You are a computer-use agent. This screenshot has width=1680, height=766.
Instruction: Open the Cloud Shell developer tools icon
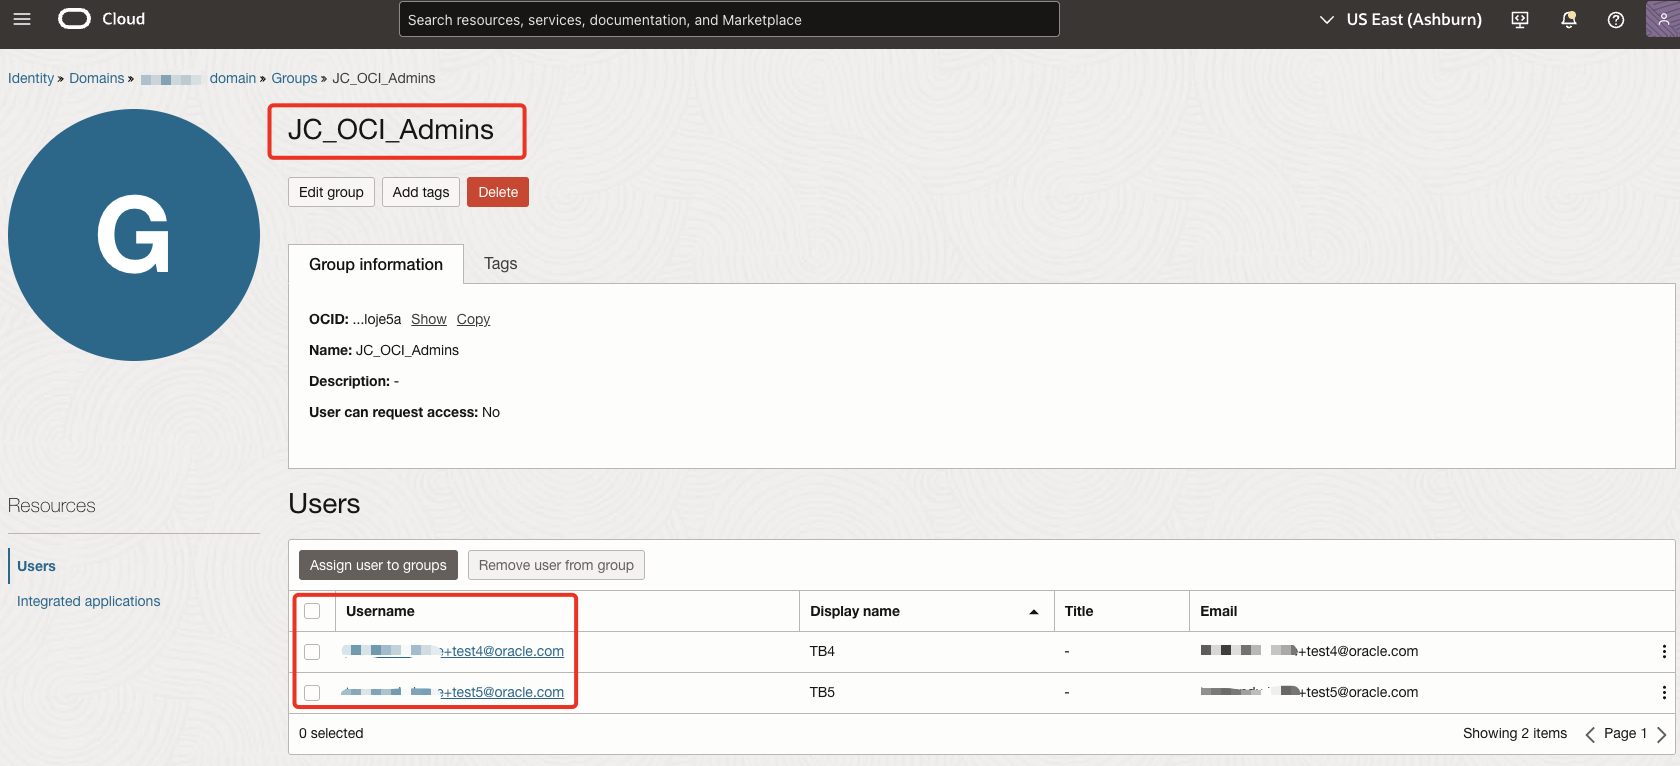click(x=1520, y=20)
